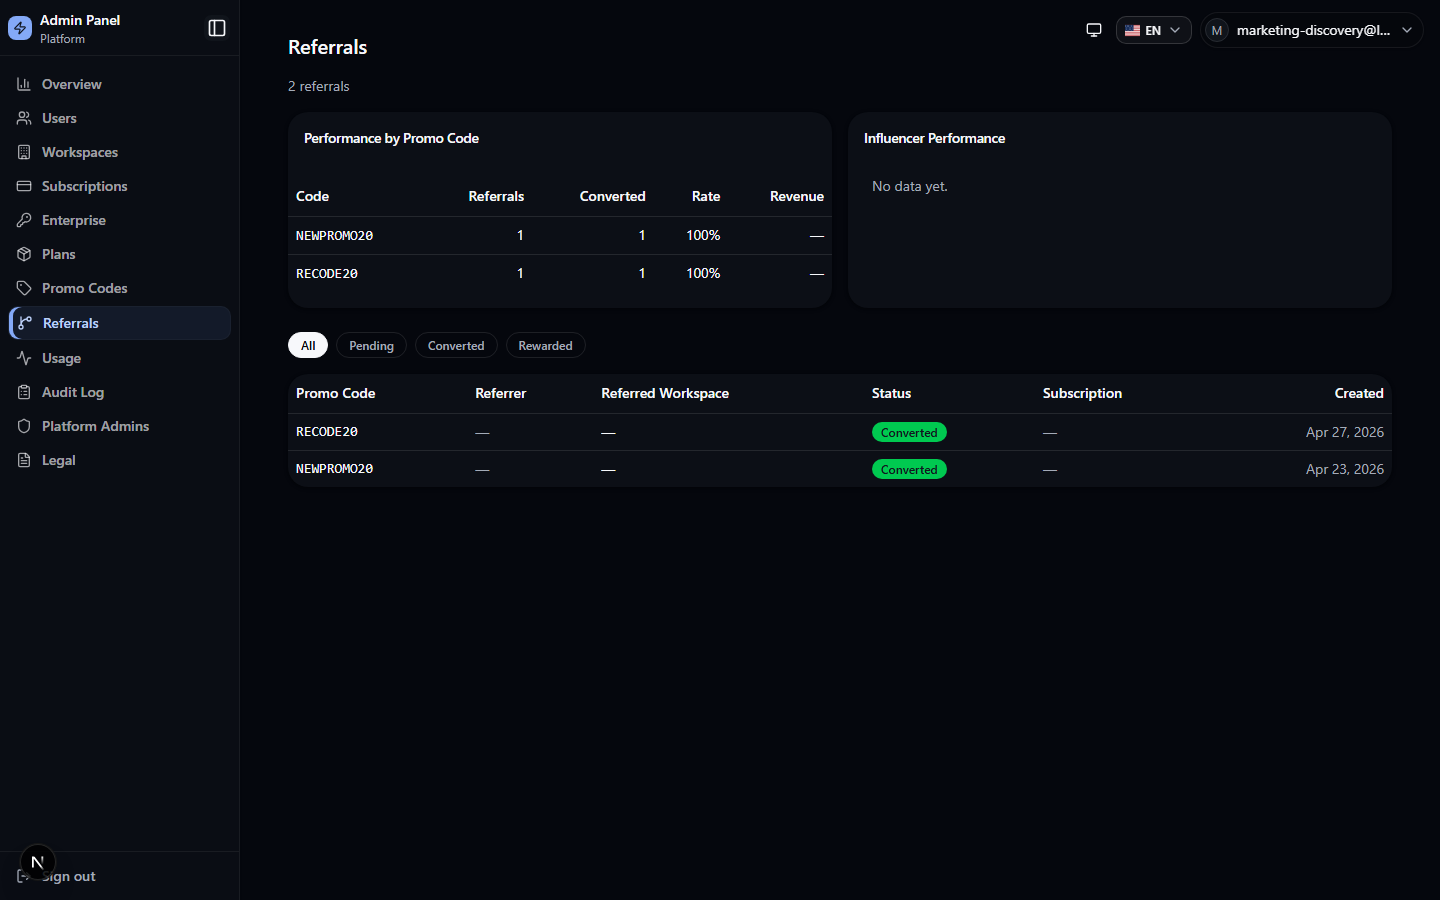This screenshot has width=1440, height=900.
Task: Click the Converted badge for NEWPROMO20 row
Action: click(x=909, y=469)
